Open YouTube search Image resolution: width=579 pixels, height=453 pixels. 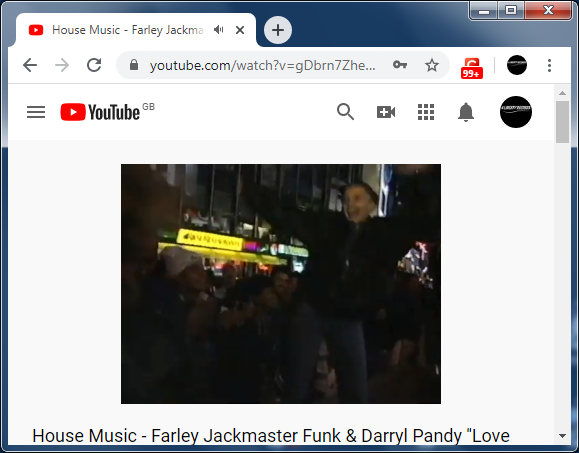pyautogui.click(x=345, y=112)
